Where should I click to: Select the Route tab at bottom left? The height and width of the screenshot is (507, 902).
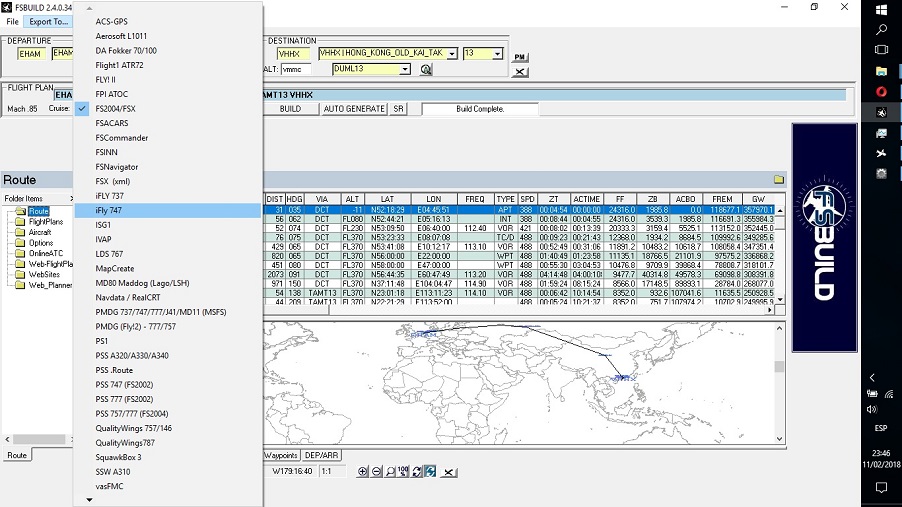[x=17, y=455]
